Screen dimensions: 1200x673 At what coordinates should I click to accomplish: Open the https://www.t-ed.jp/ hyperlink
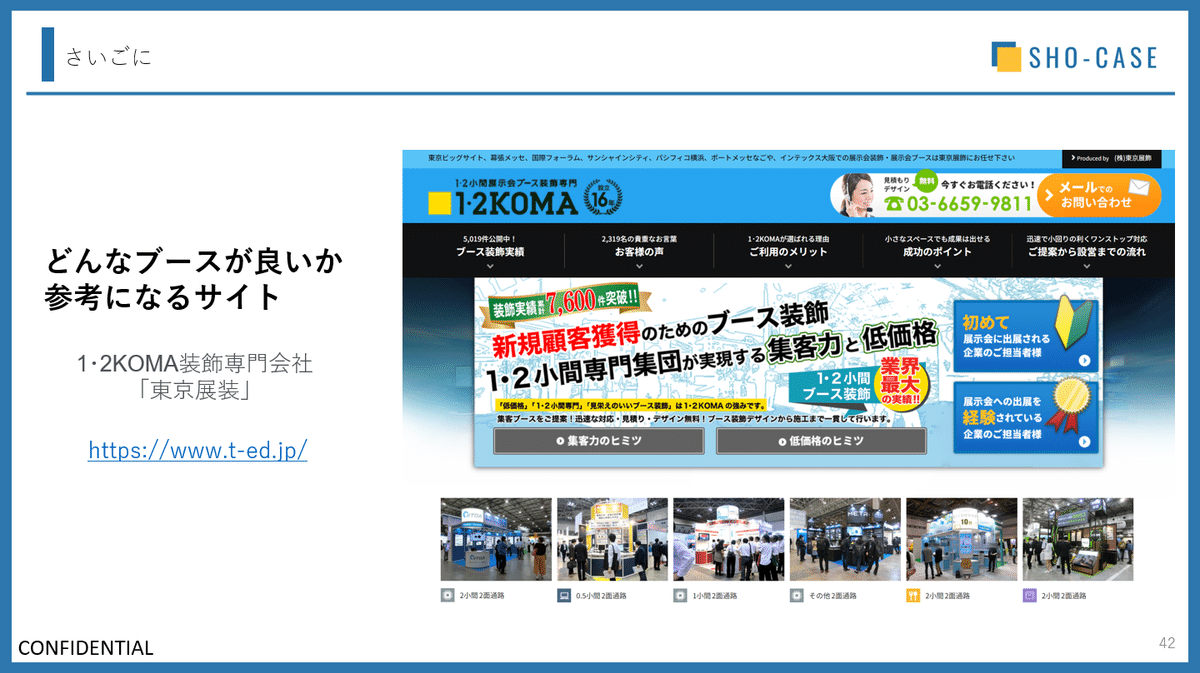pos(198,451)
